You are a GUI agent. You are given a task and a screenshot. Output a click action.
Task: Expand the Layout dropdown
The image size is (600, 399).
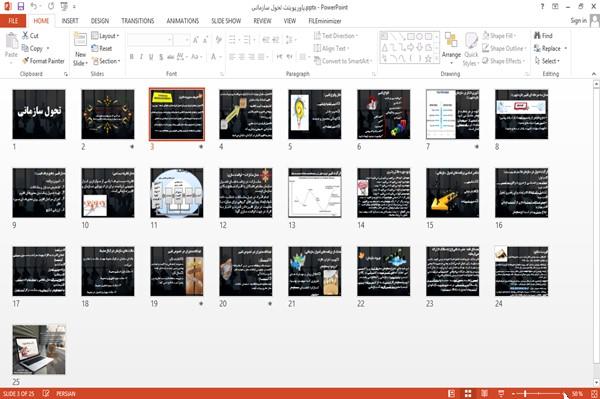pos(105,36)
